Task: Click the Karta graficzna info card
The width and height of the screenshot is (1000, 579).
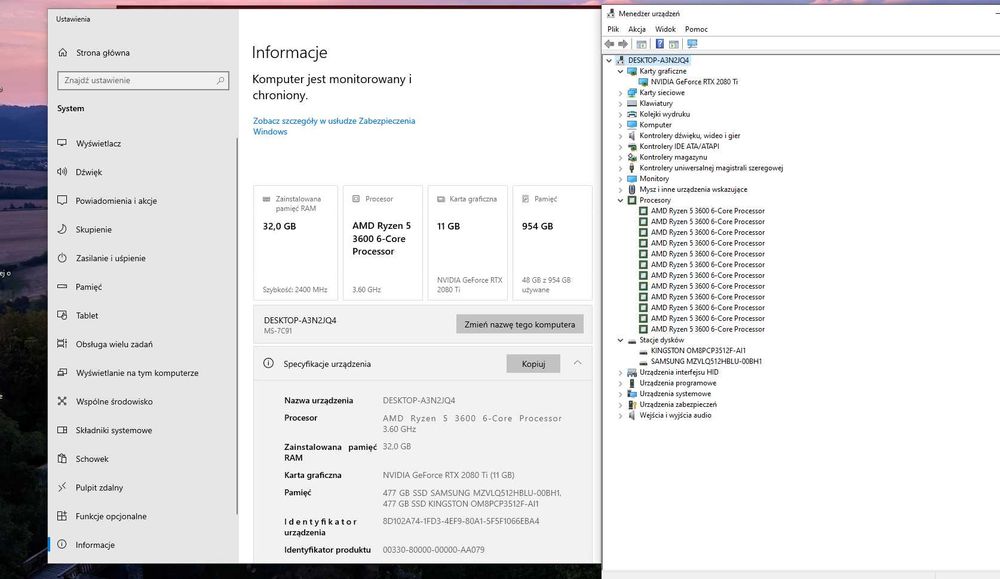Action: (468, 243)
